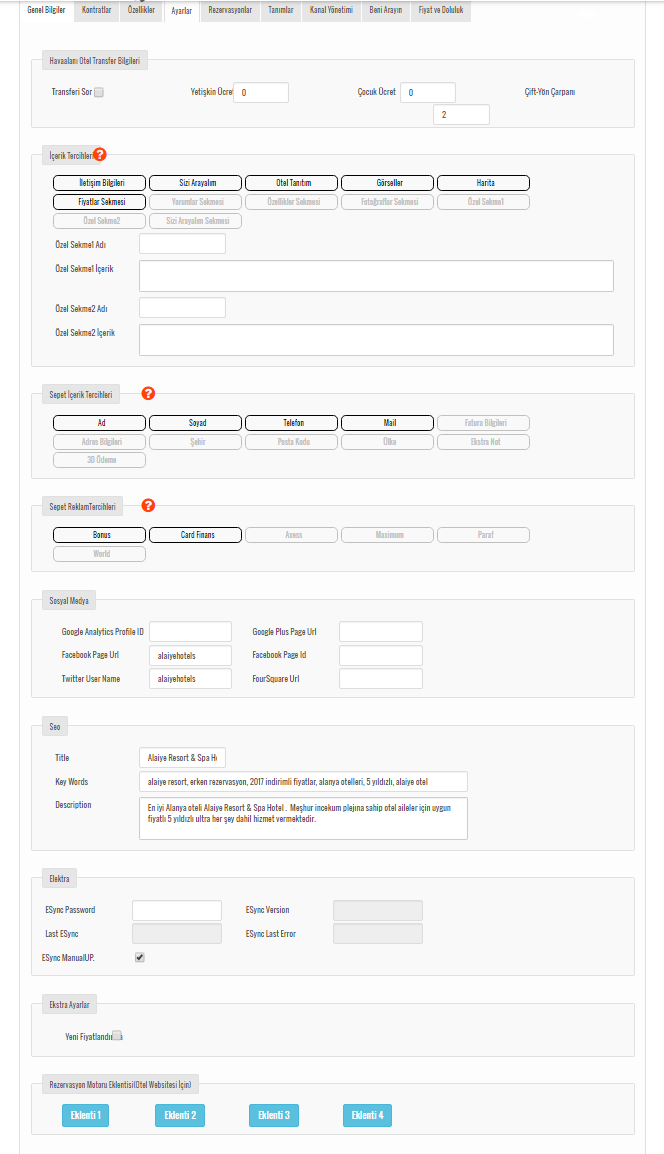Open the Sepet İçerik Tercihleri help icon
Viewport: 664px width, 1154px height.
148,394
